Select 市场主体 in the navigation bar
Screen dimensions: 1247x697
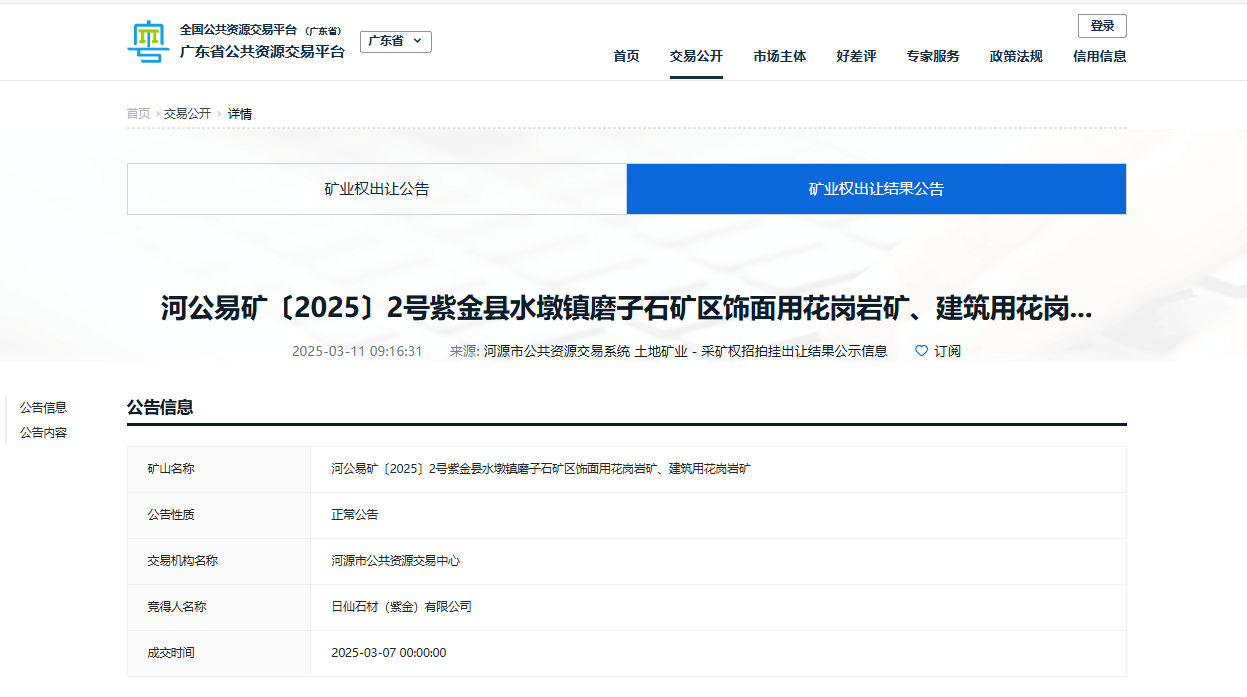pos(780,56)
